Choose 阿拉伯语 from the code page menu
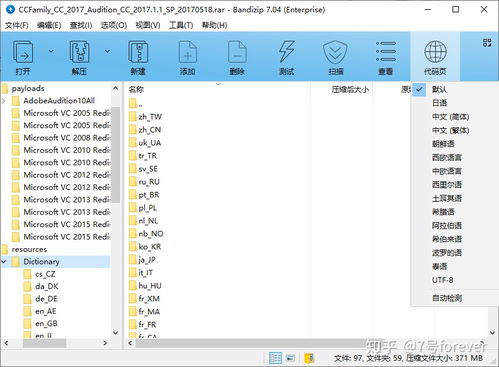Screen dimensions: 499x367 click(x=447, y=226)
